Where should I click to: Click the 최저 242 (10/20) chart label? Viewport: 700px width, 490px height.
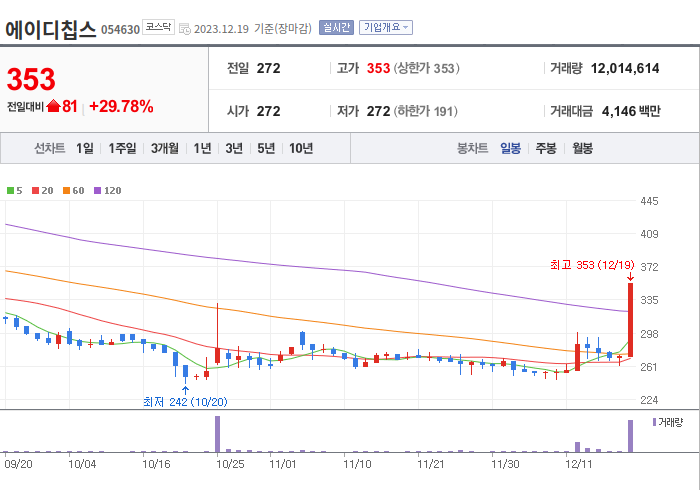pos(185,402)
